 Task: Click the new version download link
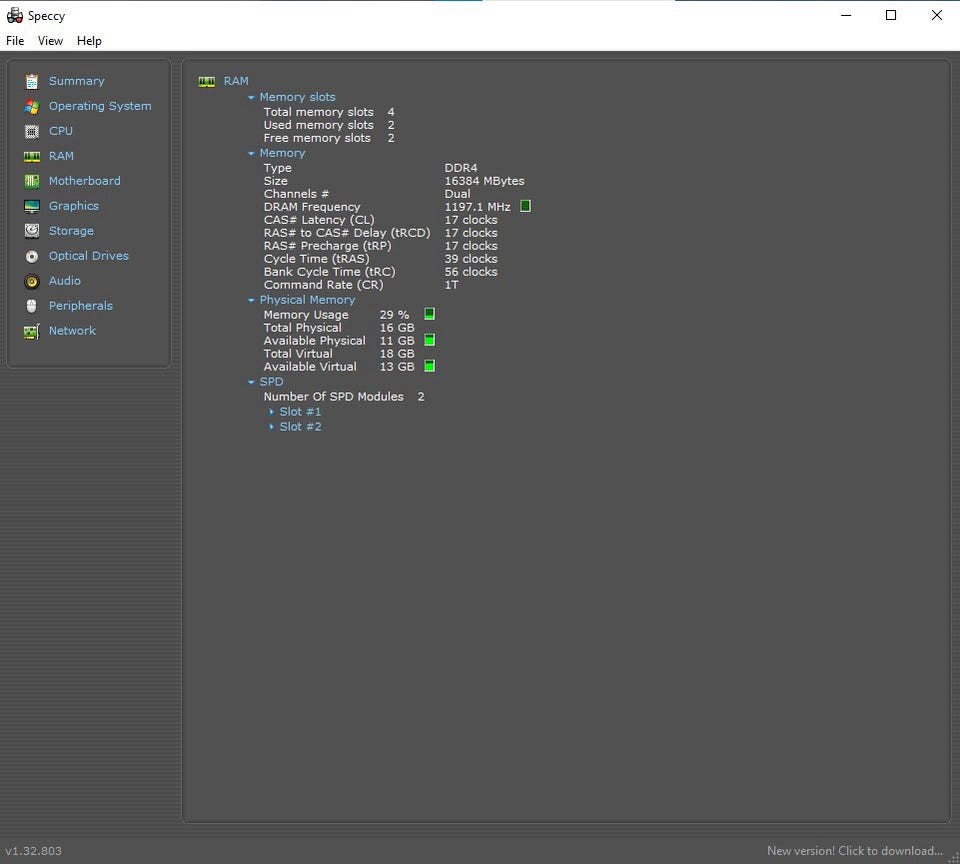pyautogui.click(x=854, y=851)
